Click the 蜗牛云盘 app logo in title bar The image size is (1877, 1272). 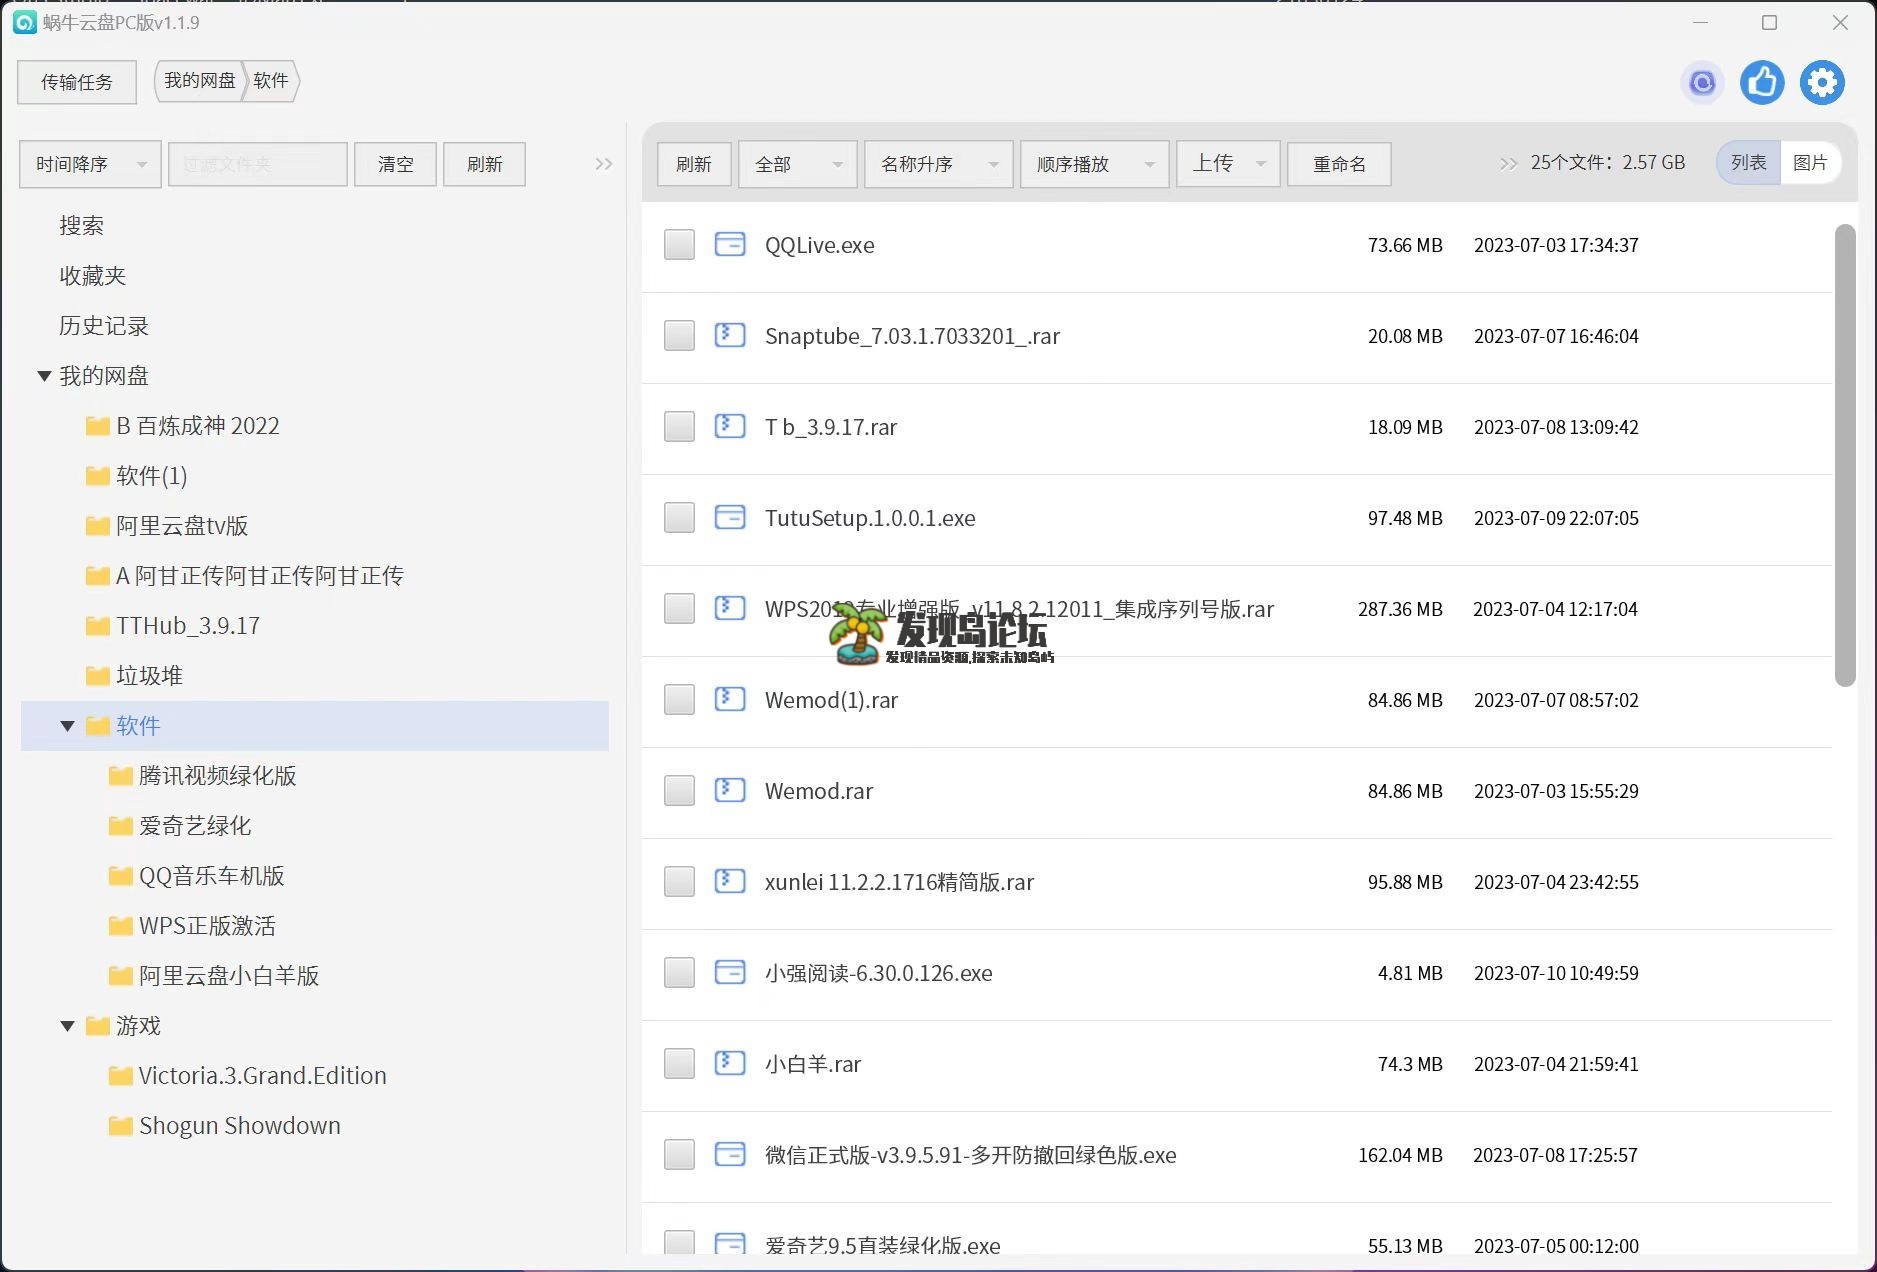click(x=25, y=22)
